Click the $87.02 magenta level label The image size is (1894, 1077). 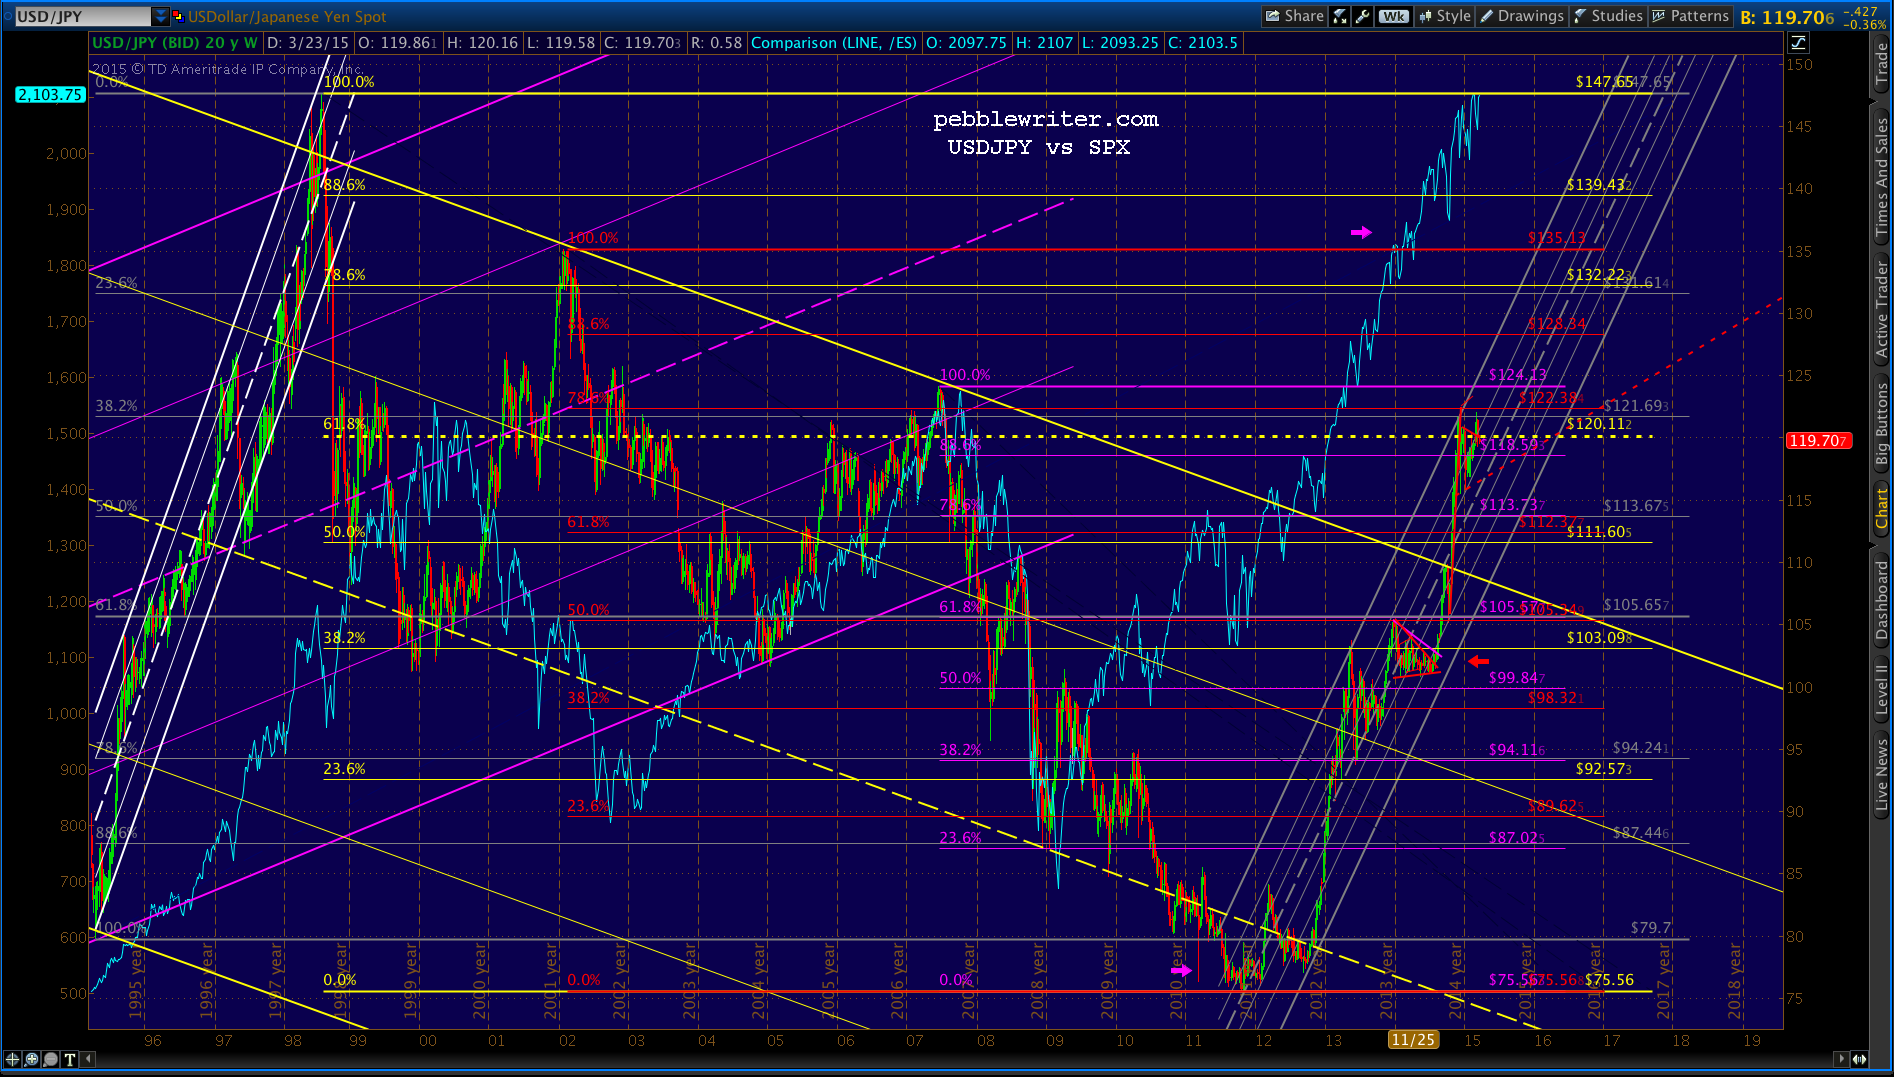tap(1516, 838)
